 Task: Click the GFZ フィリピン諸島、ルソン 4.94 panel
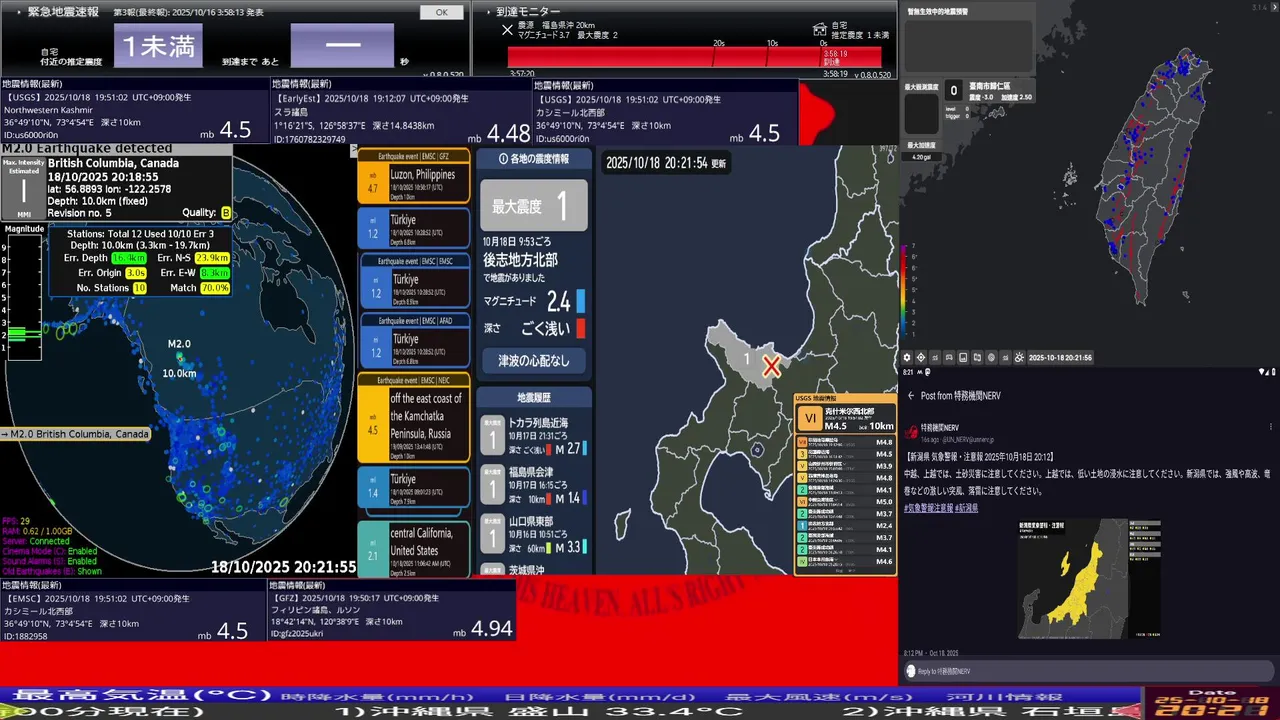tap(391, 611)
